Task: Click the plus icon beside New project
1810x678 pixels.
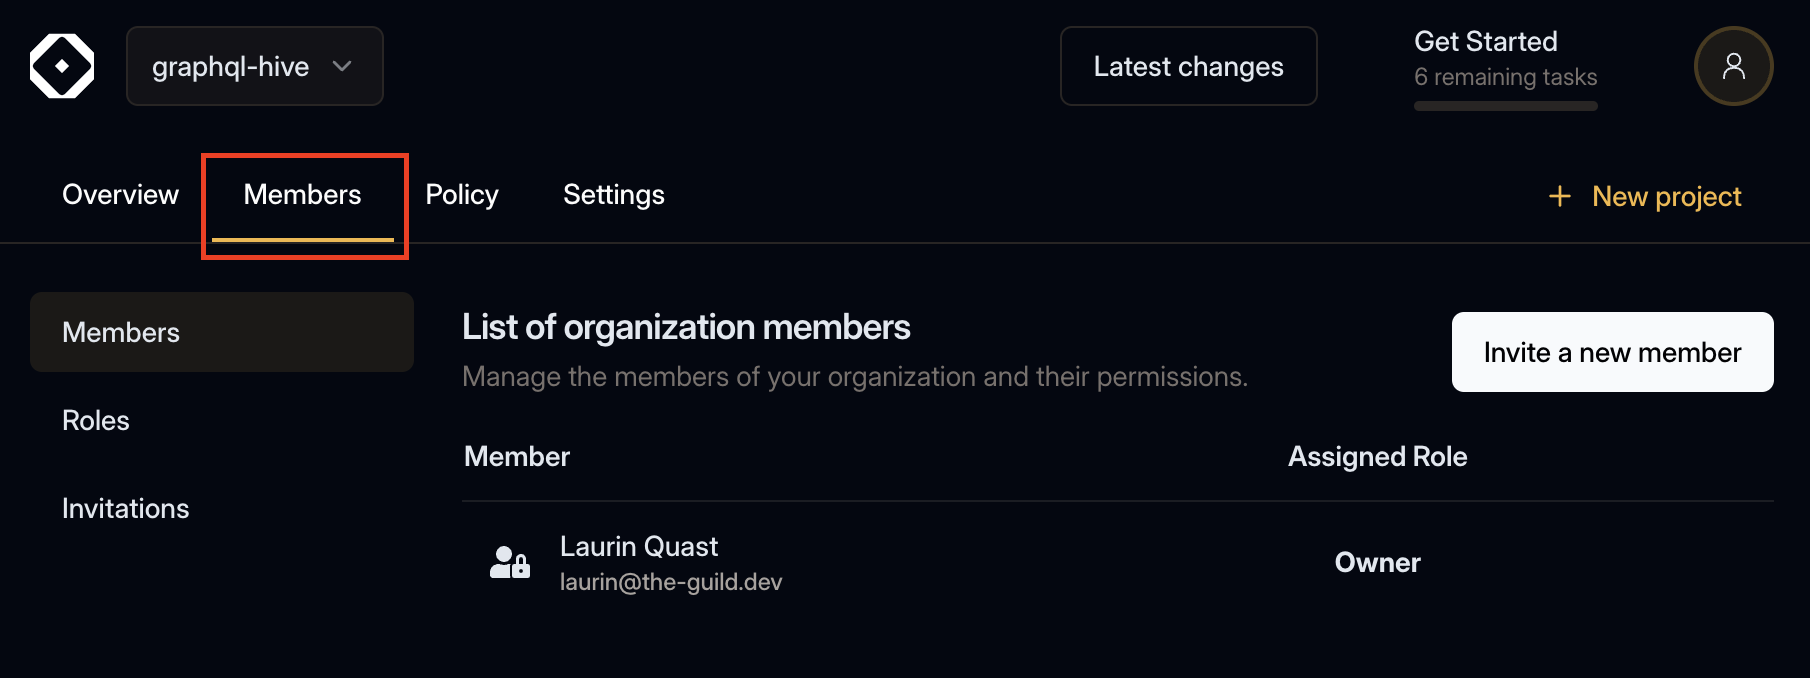Action: [x=1560, y=196]
